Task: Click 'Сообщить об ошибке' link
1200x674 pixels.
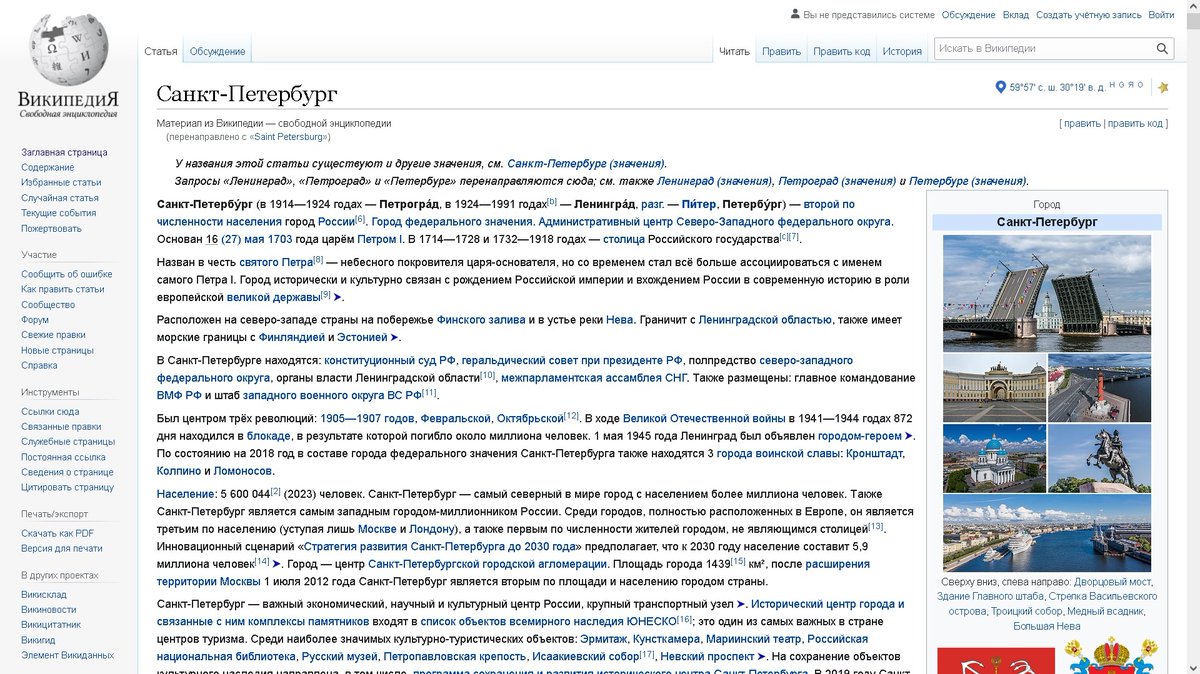Action: pos(66,274)
